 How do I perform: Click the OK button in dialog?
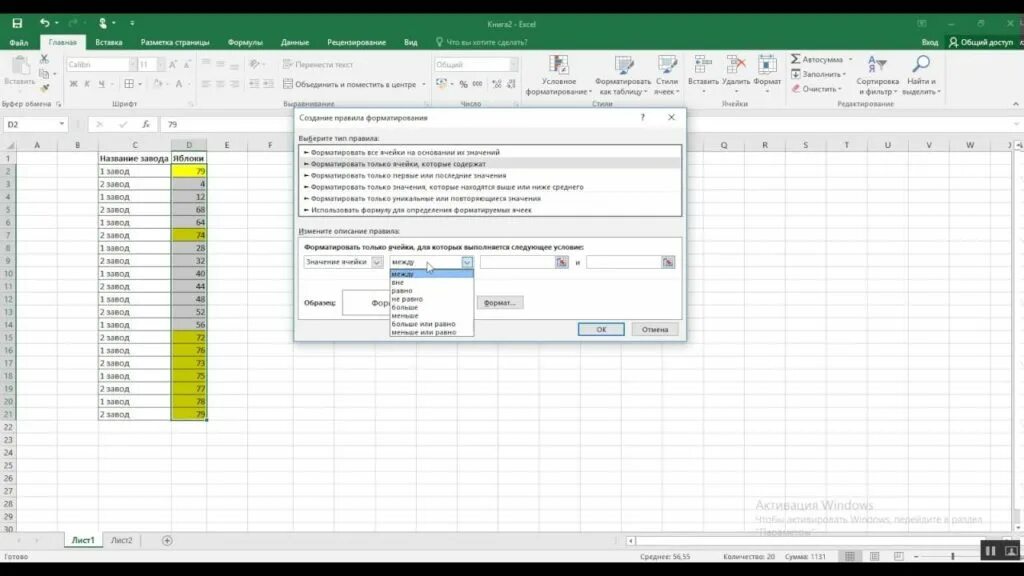(x=601, y=329)
